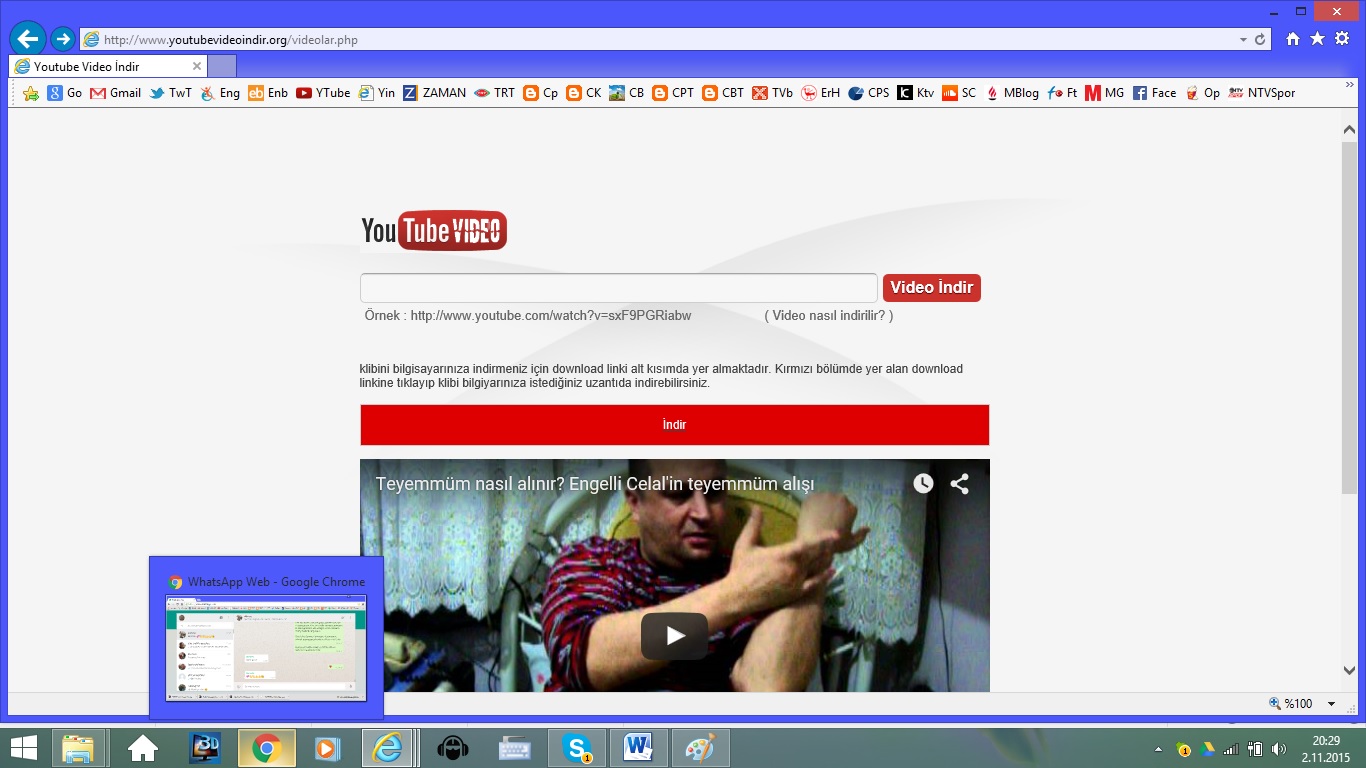The width and height of the screenshot is (1366, 768).
Task: Open File Explorer from the taskbar
Action: click(x=78, y=748)
